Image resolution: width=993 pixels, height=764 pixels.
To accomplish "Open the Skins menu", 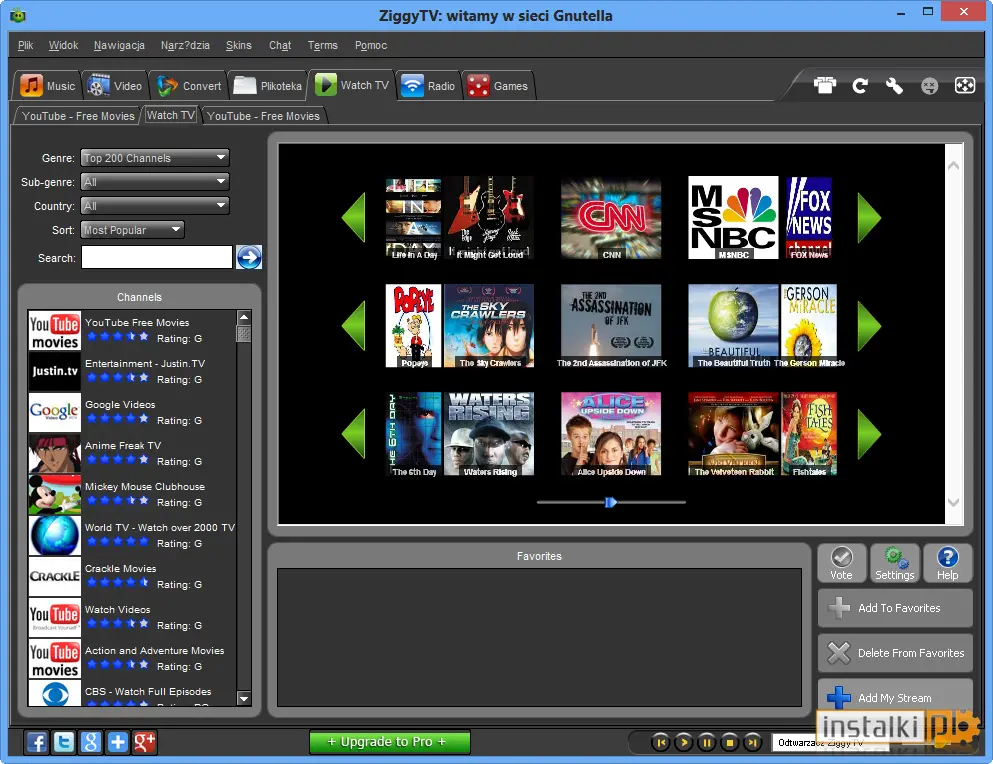I will coord(239,46).
